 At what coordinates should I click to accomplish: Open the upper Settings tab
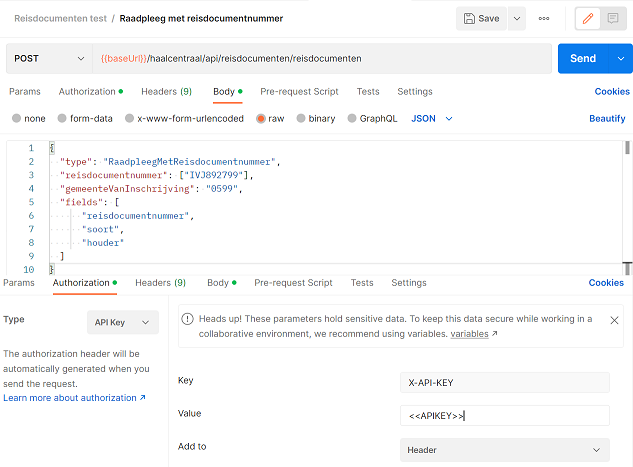pos(415,92)
